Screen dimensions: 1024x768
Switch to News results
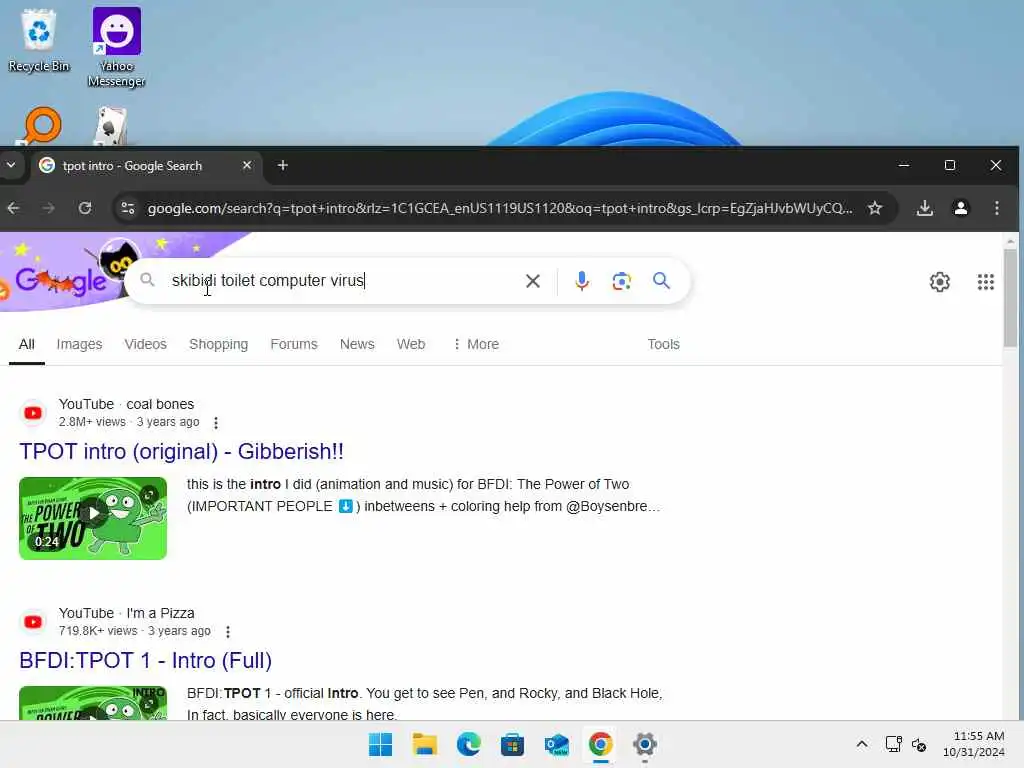coord(357,344)
